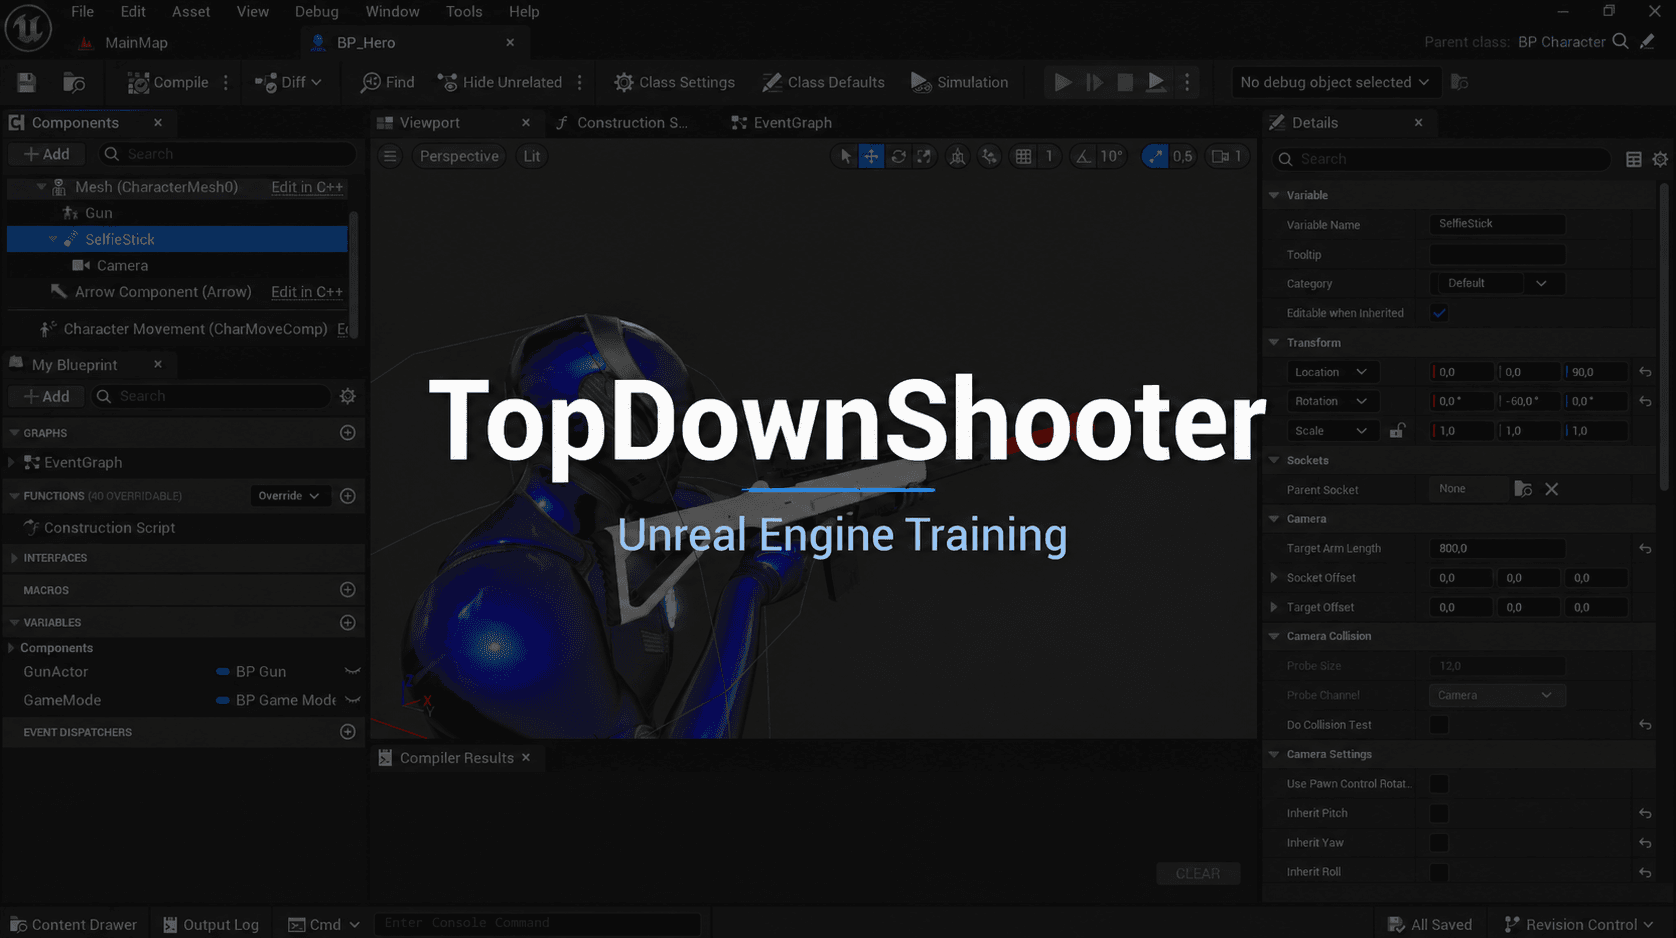The width and height of the screenshot is (1676, 938).
Task: Select the Gun component
Action: point(98,212)
